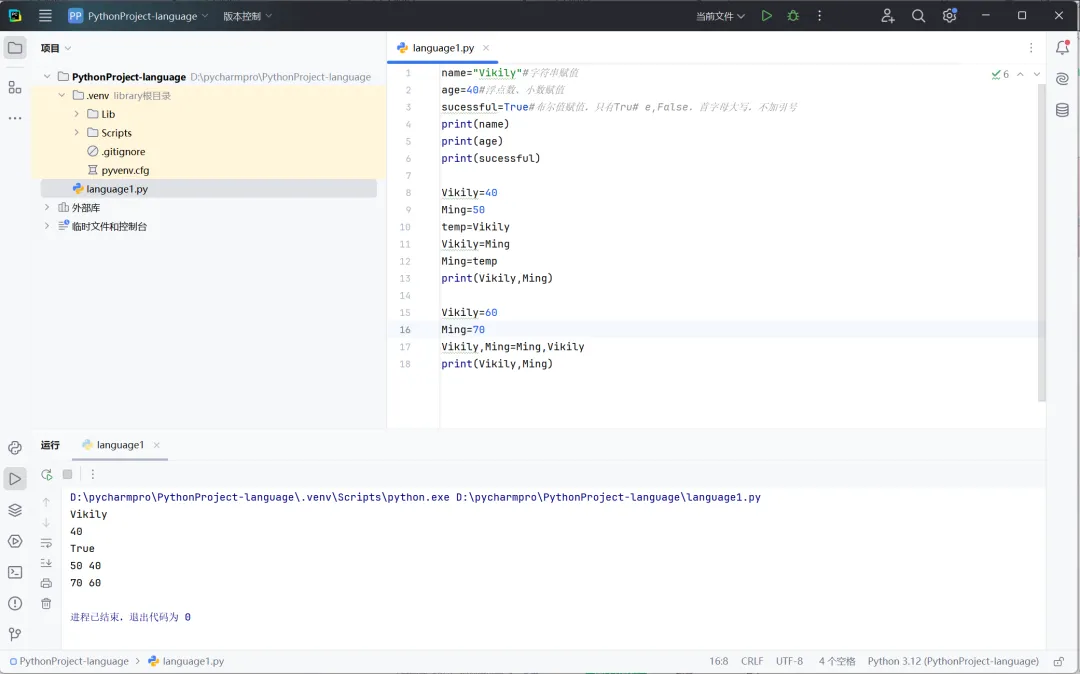Change CRLF line separator

point(752,661)
